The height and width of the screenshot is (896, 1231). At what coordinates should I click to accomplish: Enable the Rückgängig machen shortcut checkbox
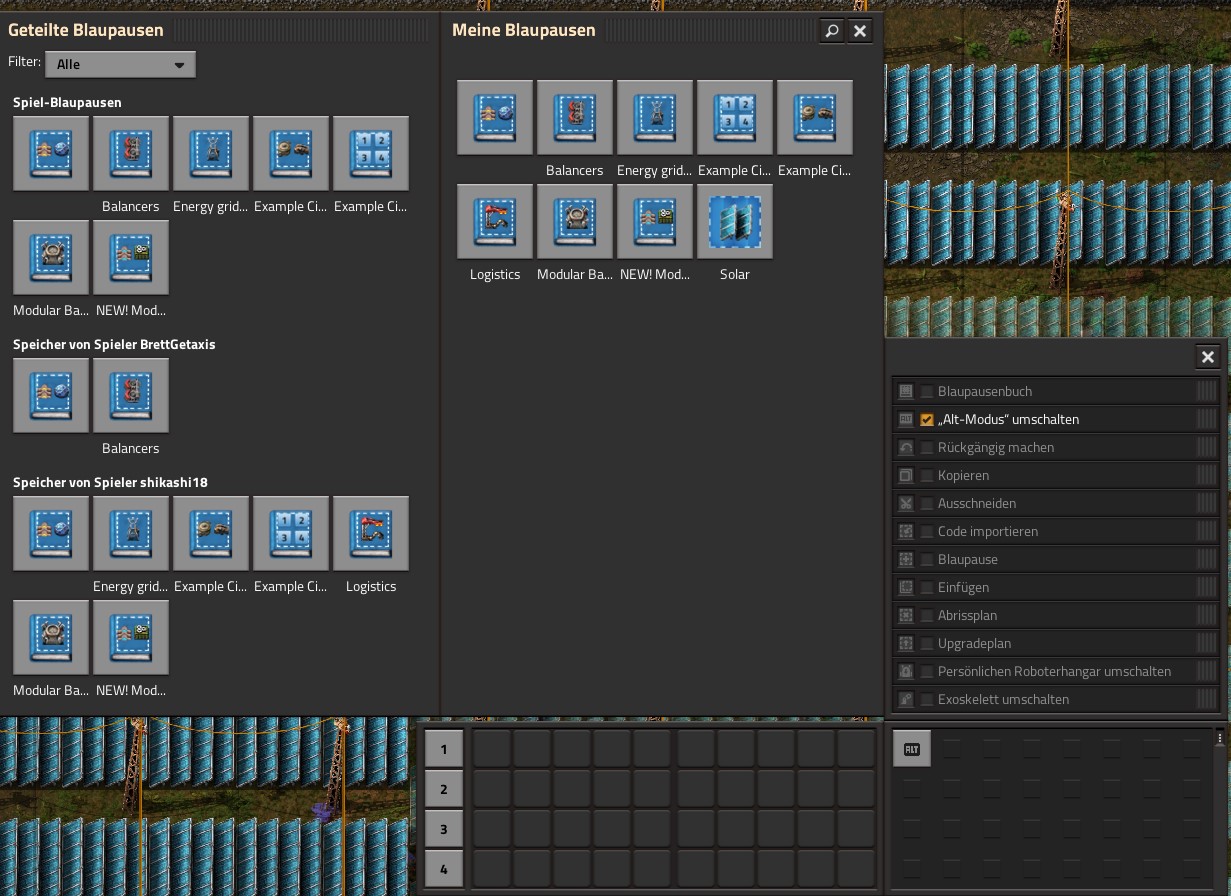coord(927,448)
